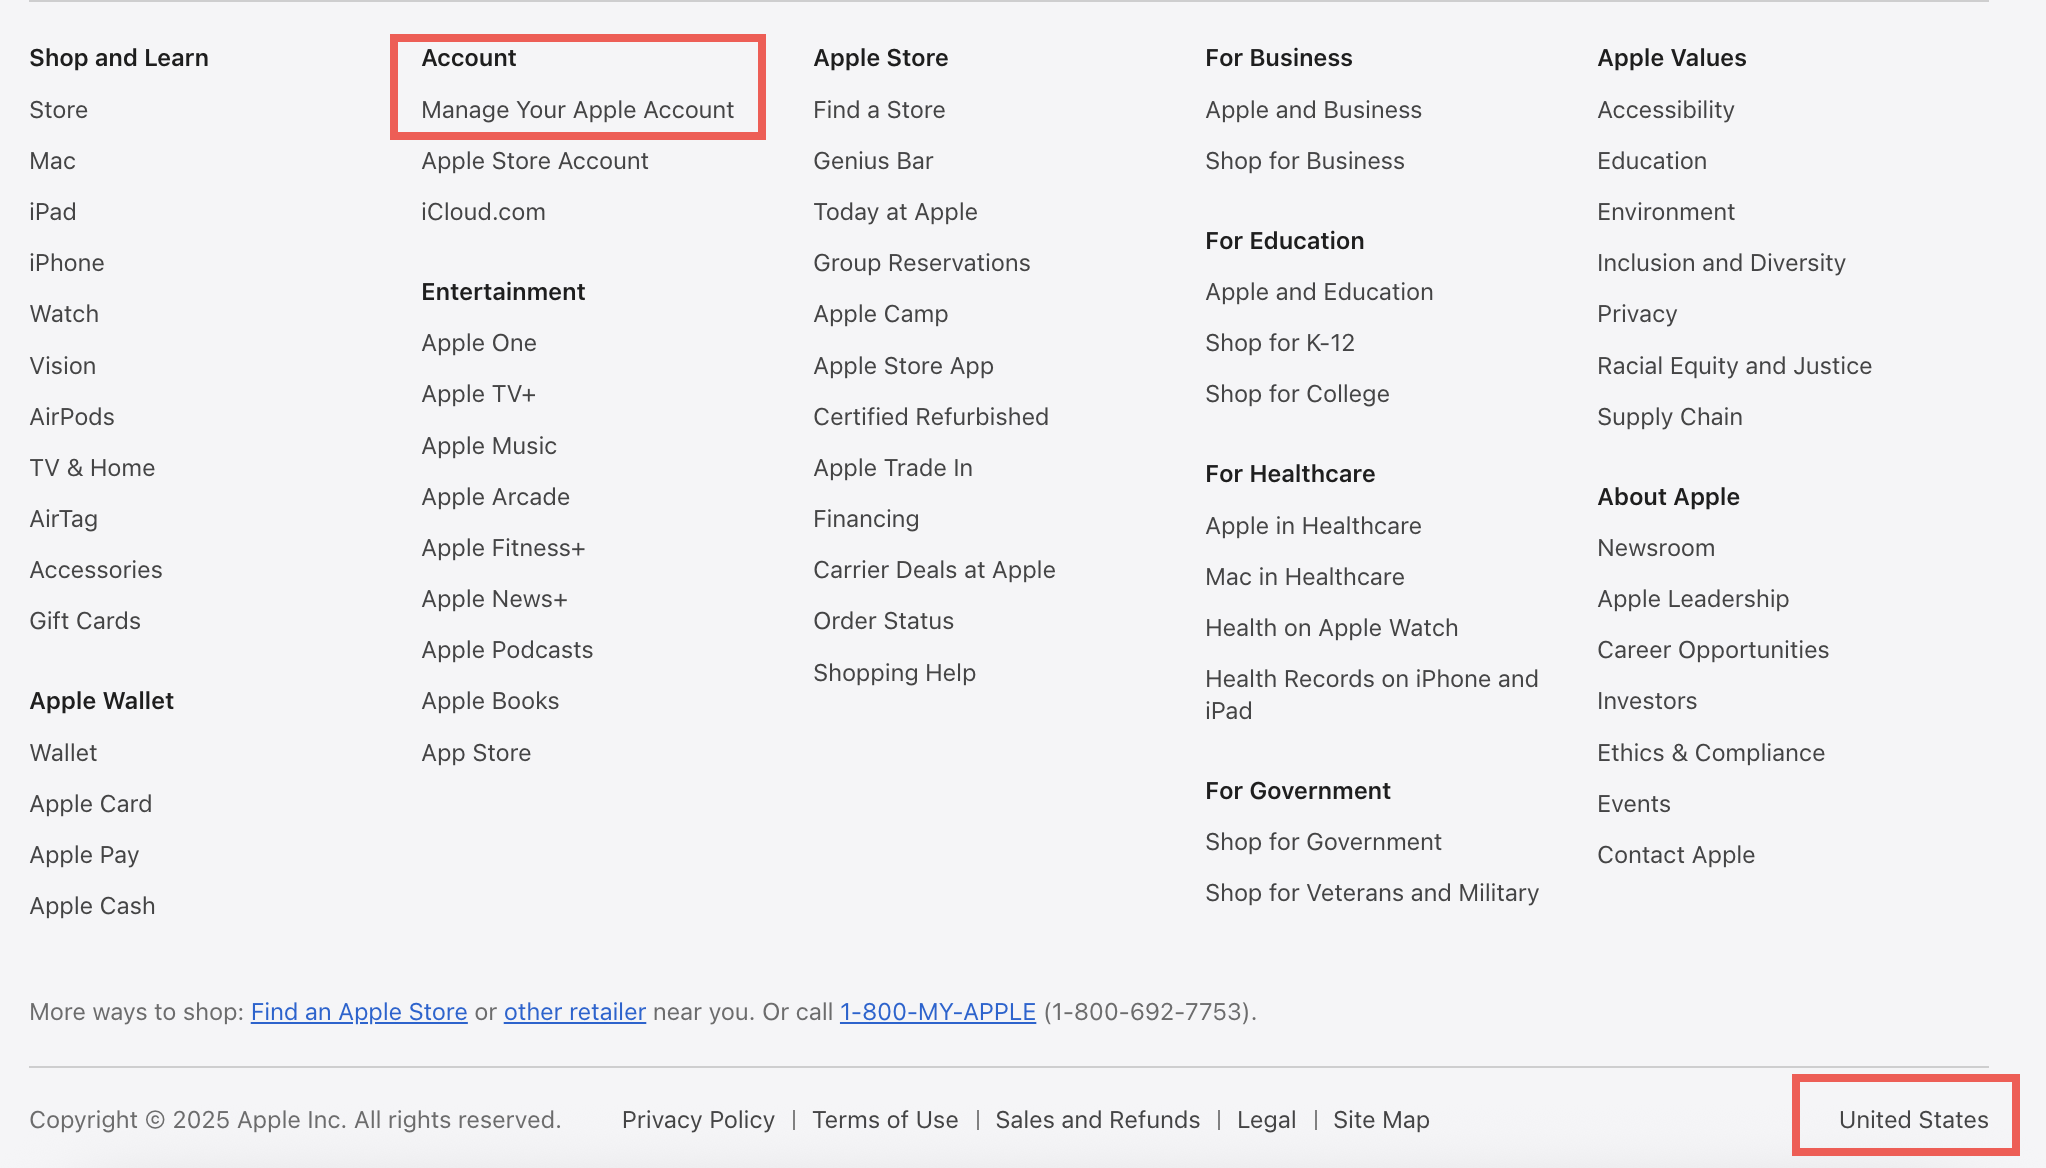Open Career Opportunities page
Viewport: 2046px width, 1168px height.
pyautogui.click(x=1712, y=650)
